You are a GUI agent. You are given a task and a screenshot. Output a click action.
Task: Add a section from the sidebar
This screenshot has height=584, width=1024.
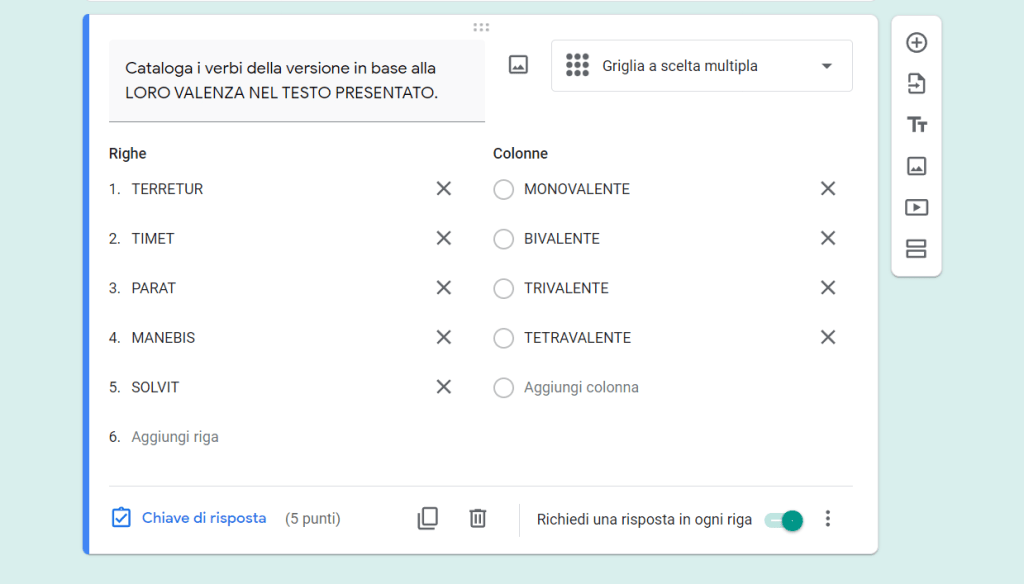click(x=916, y=249)
